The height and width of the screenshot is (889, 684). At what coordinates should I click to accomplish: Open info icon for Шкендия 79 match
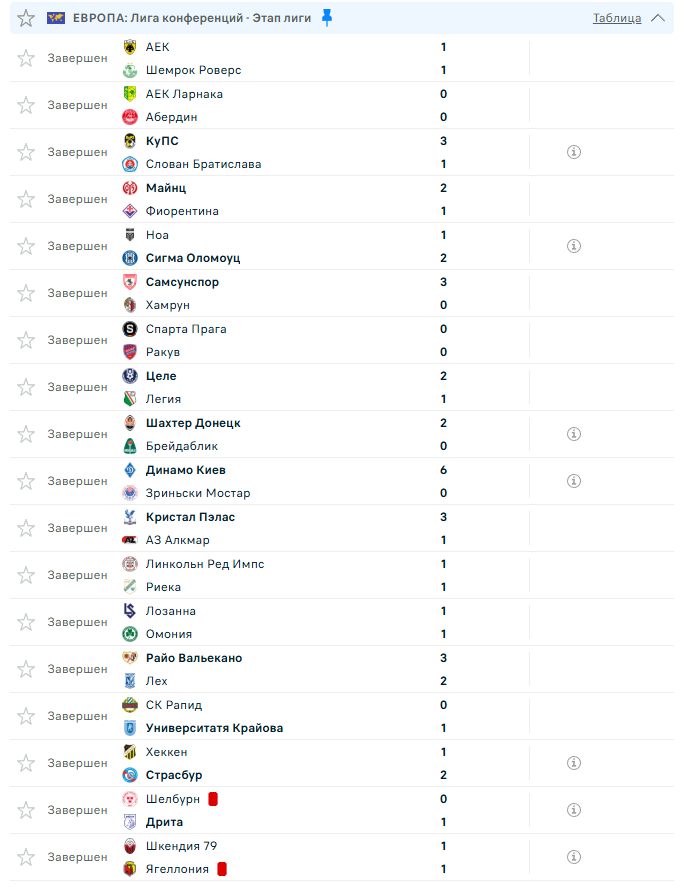click(574, 857)
